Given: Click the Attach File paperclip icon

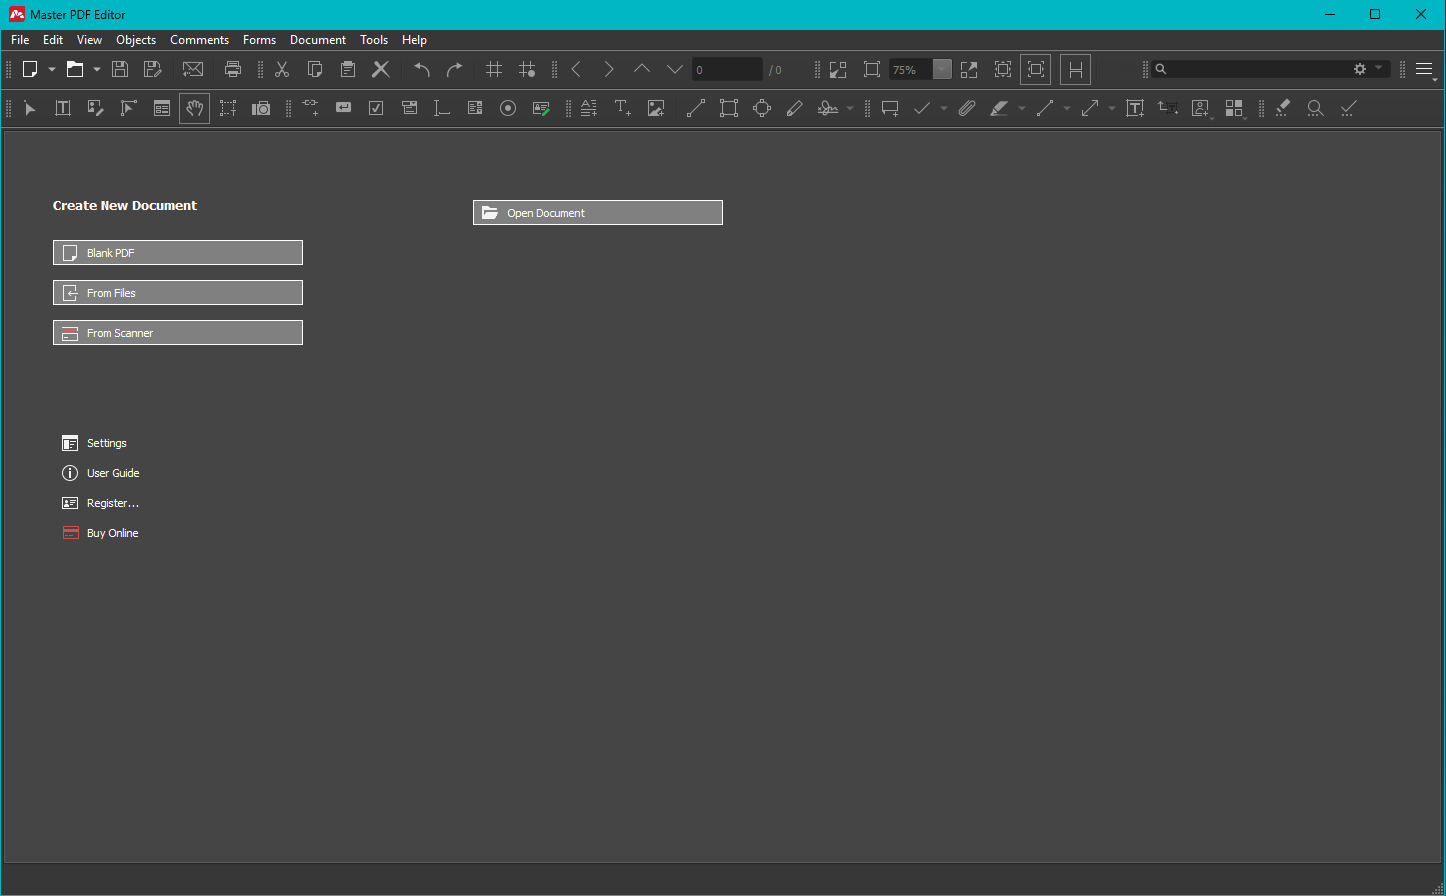Looking at the screenshot, I should (x=966, y=108).
